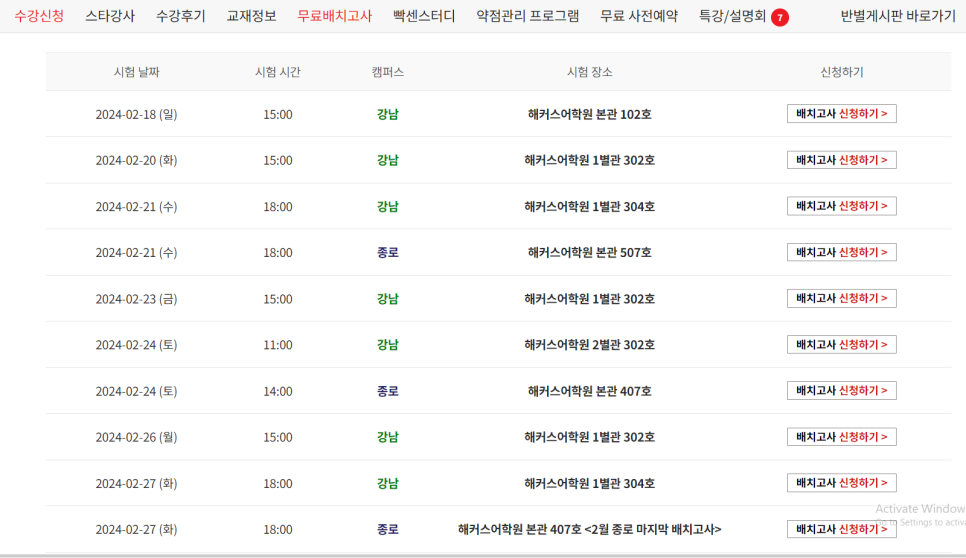
Task: Select 교재정보 in navigation
Action: [x=251, y=16]
